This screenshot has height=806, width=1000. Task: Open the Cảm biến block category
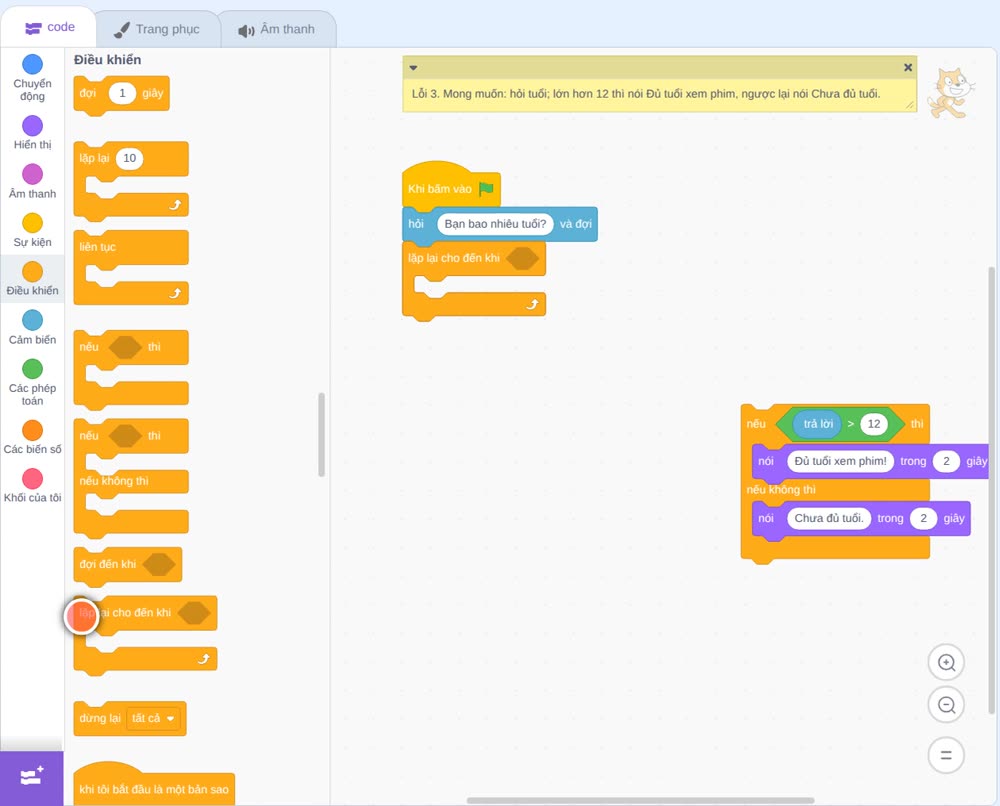point(33,328)
